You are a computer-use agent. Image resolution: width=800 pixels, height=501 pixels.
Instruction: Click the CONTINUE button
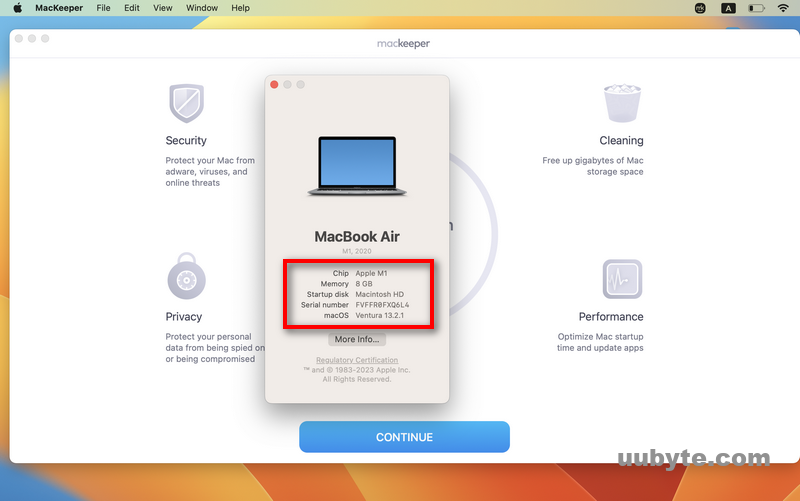point(404,437)
